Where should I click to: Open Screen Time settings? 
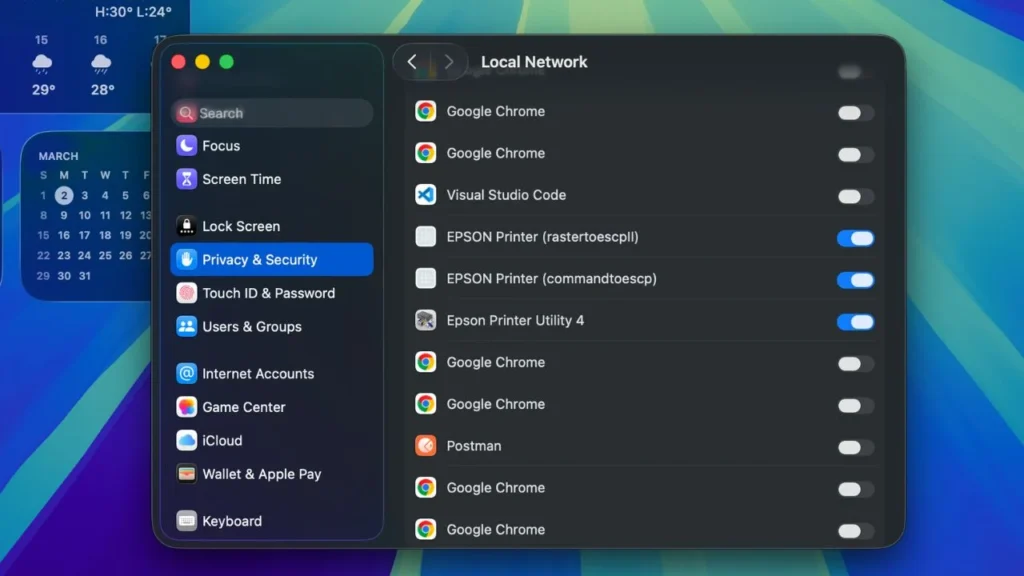click(240, 179)
